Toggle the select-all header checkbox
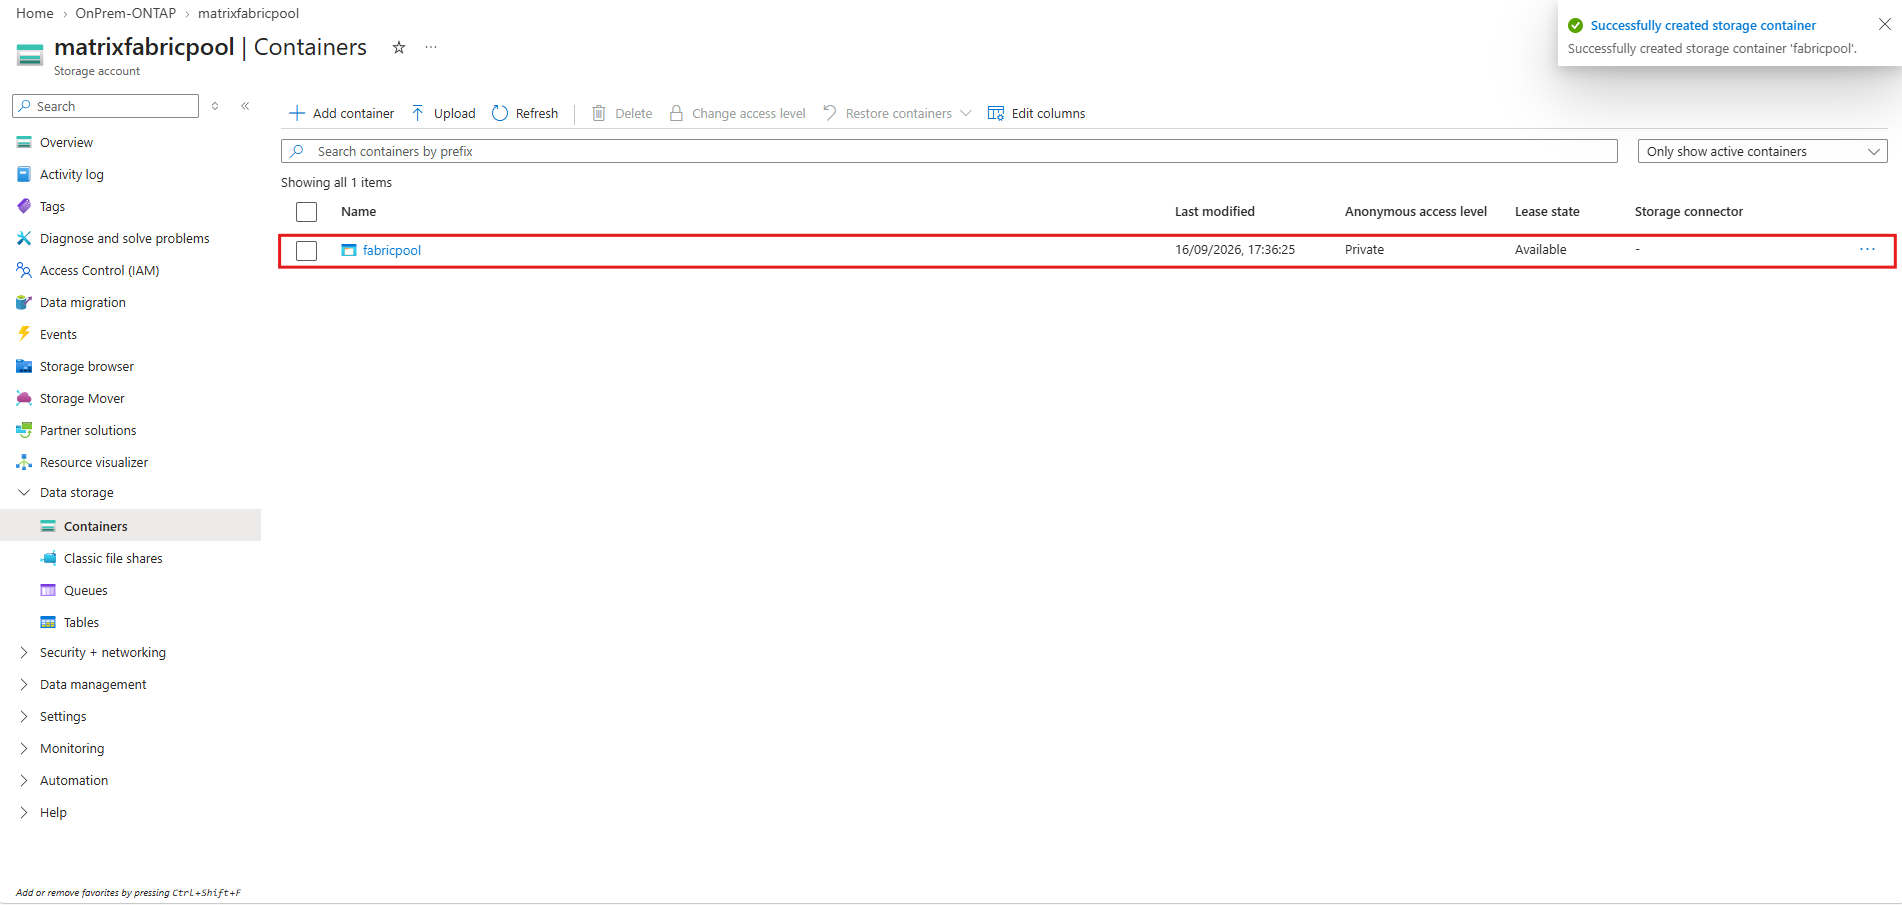The height and width of the screenshot is (905, 1902). tap(307, 212)
